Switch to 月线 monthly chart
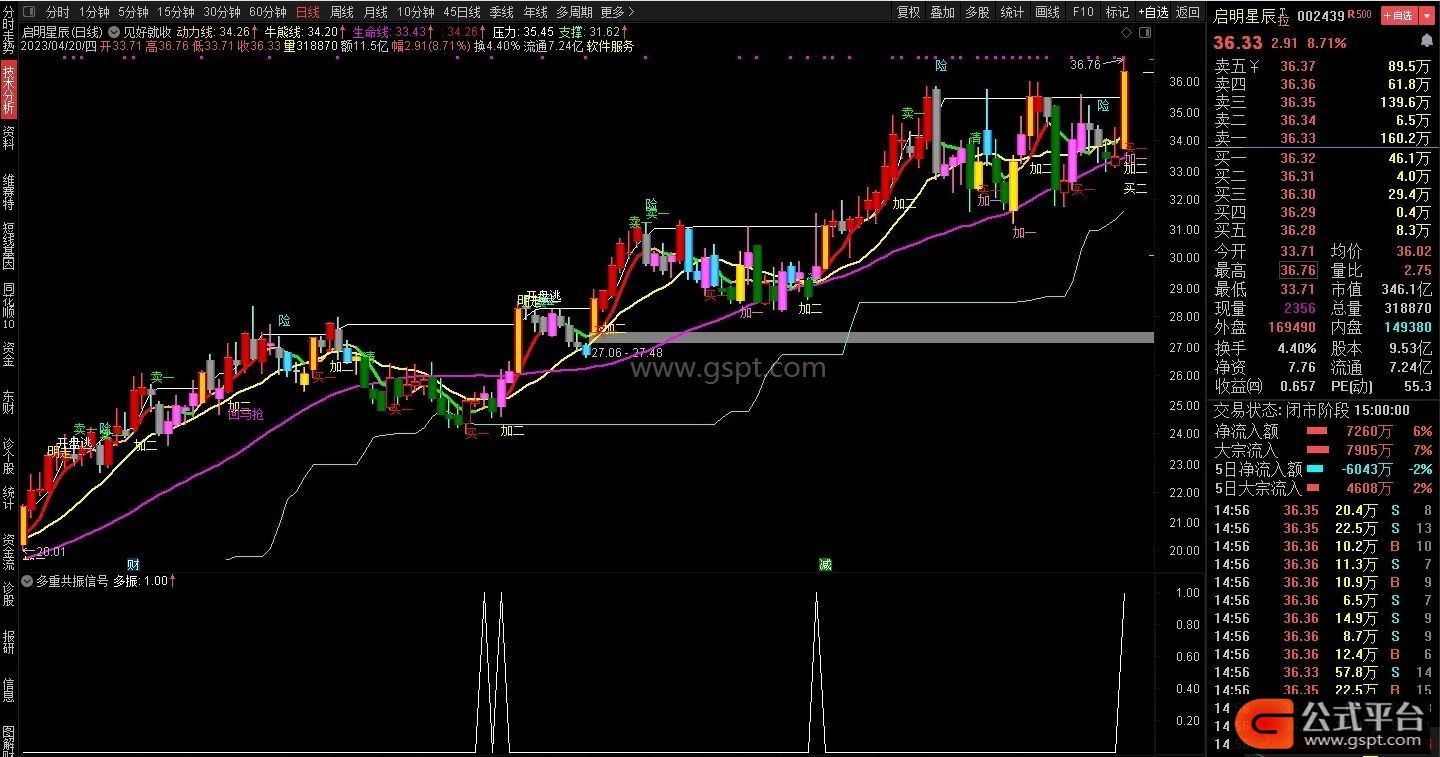The image size is (1440, 757). click(x=375, y=12)
